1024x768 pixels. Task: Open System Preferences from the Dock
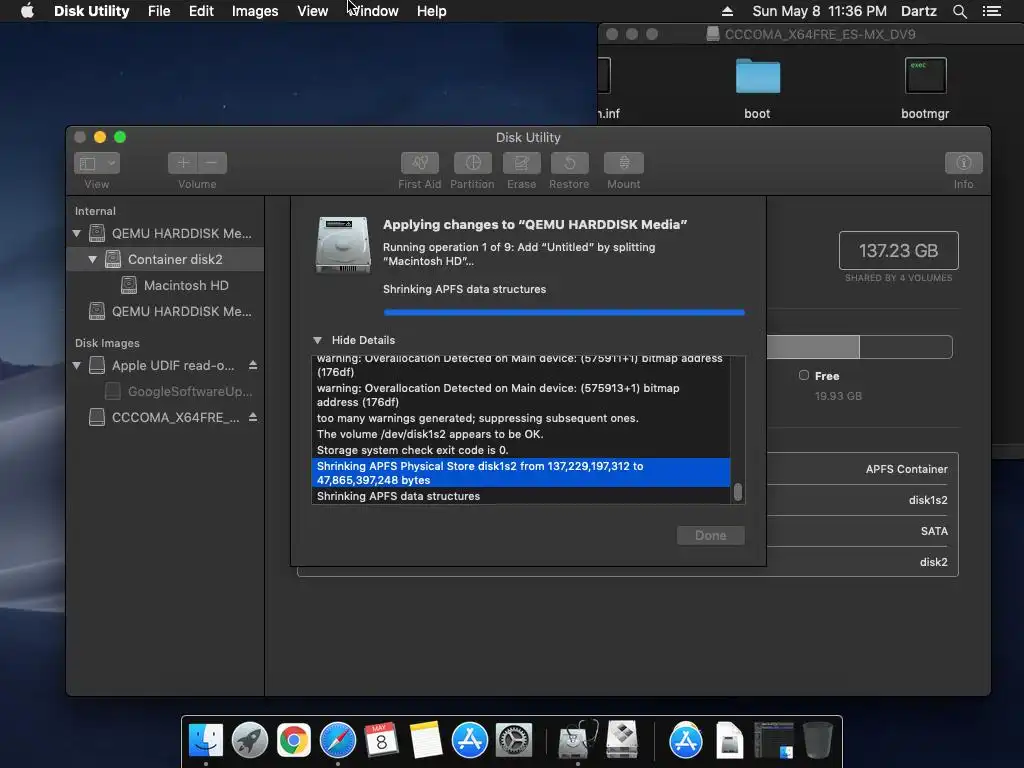point(514,741)
